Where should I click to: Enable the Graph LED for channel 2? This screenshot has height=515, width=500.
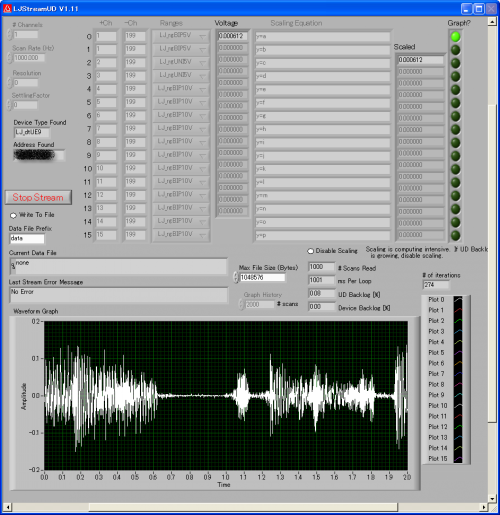[x=455, y=63]
